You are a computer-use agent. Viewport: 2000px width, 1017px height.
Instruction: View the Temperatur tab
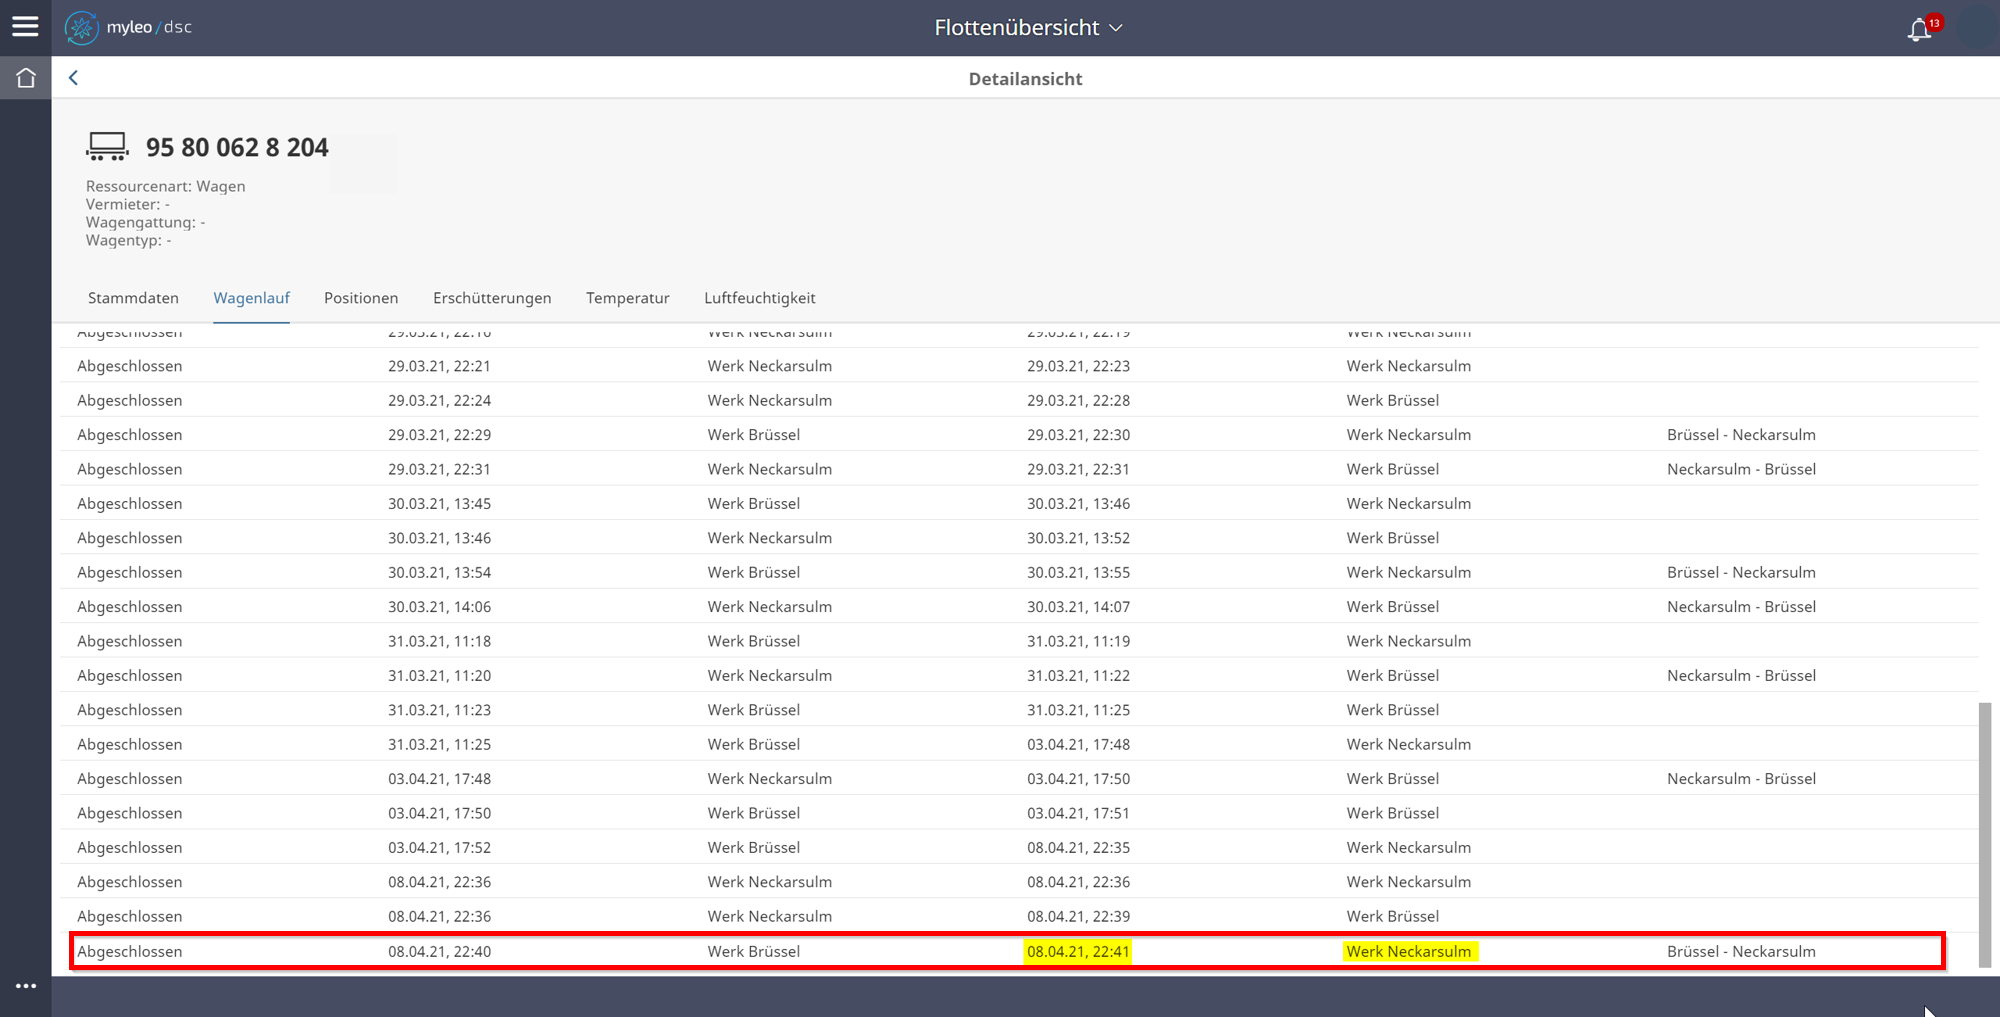tap(628, 298)
